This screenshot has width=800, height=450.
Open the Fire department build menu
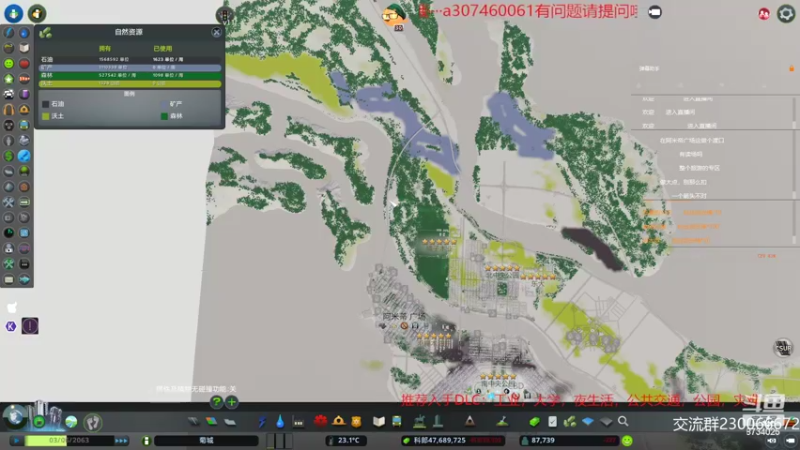click(338, 421)
